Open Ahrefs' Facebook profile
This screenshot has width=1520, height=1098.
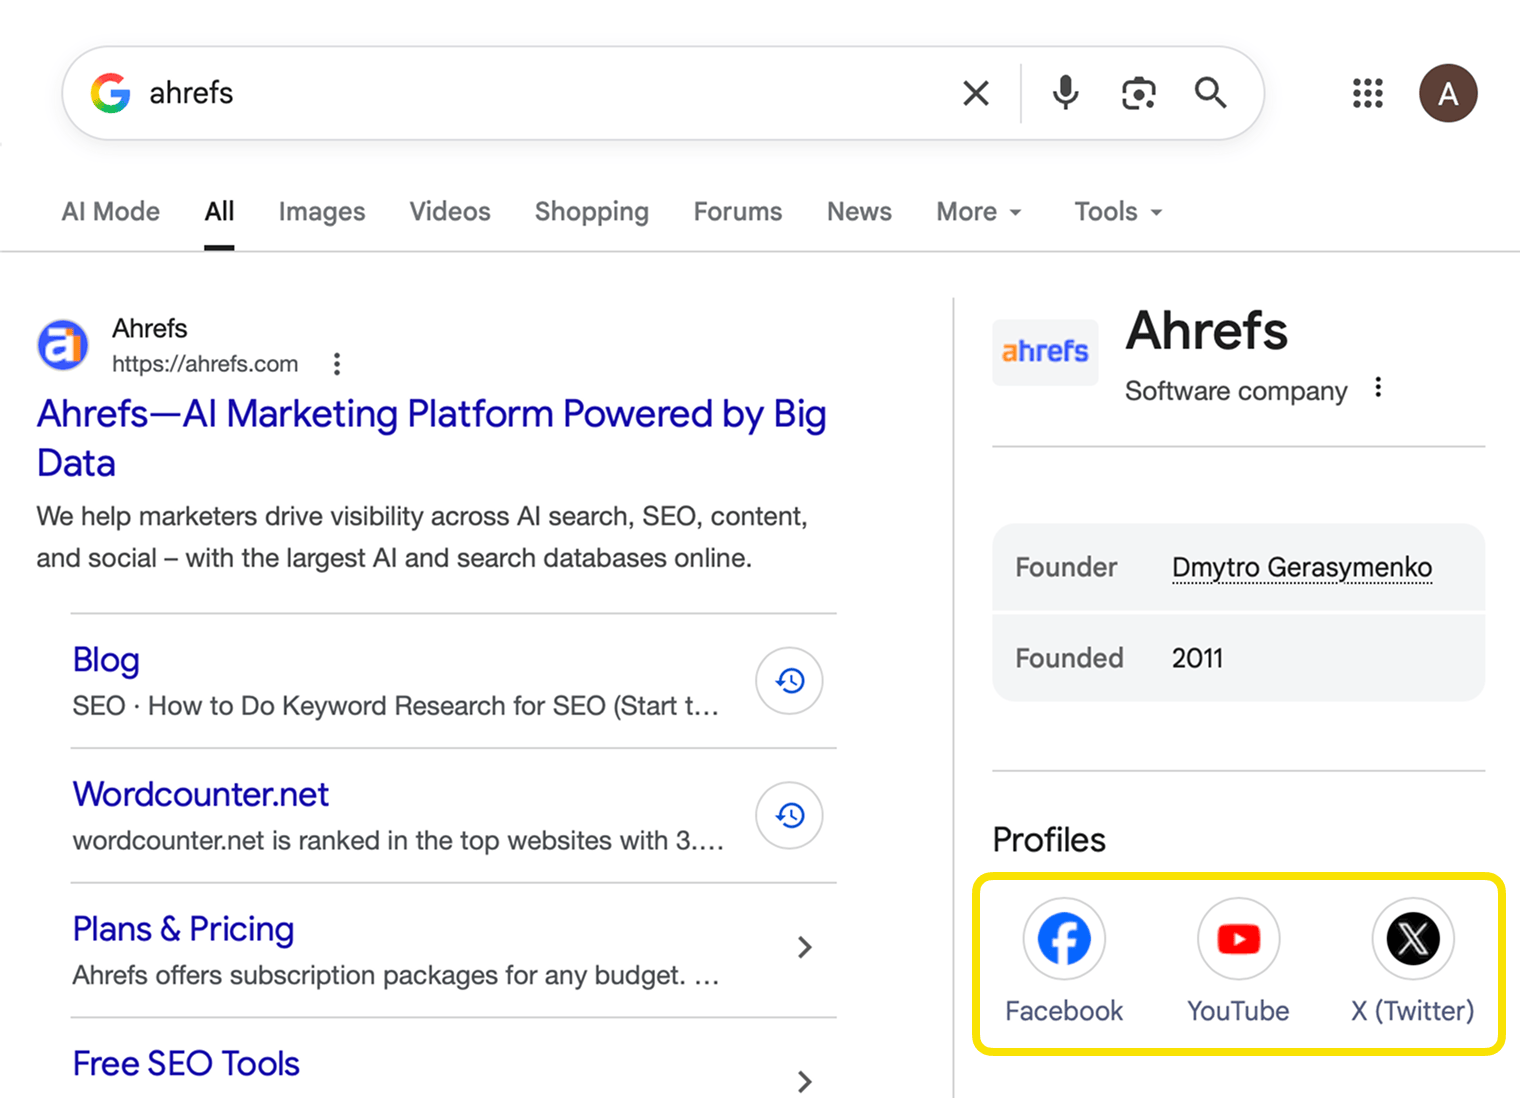(x=1063, y=938)
